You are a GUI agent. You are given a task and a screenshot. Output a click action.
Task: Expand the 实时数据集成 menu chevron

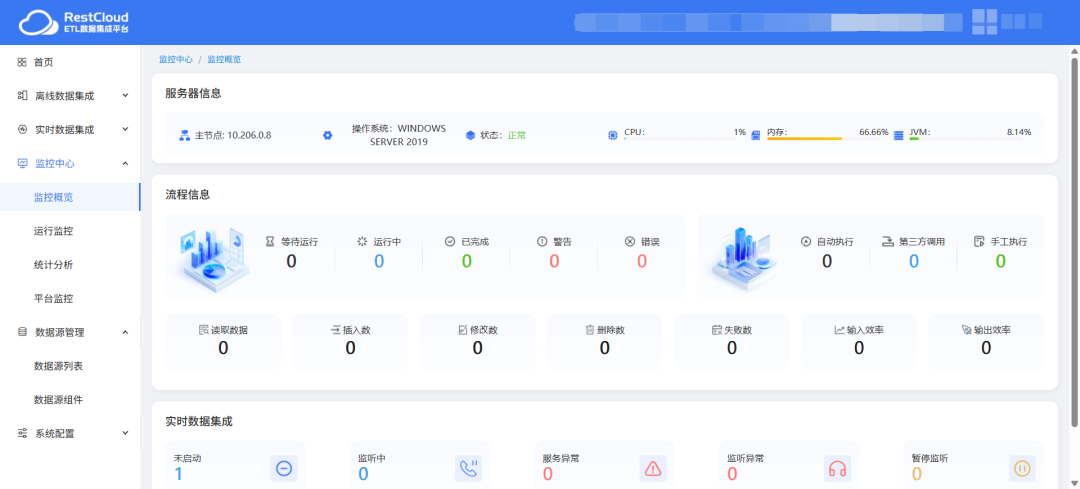(x=125, y=129)
